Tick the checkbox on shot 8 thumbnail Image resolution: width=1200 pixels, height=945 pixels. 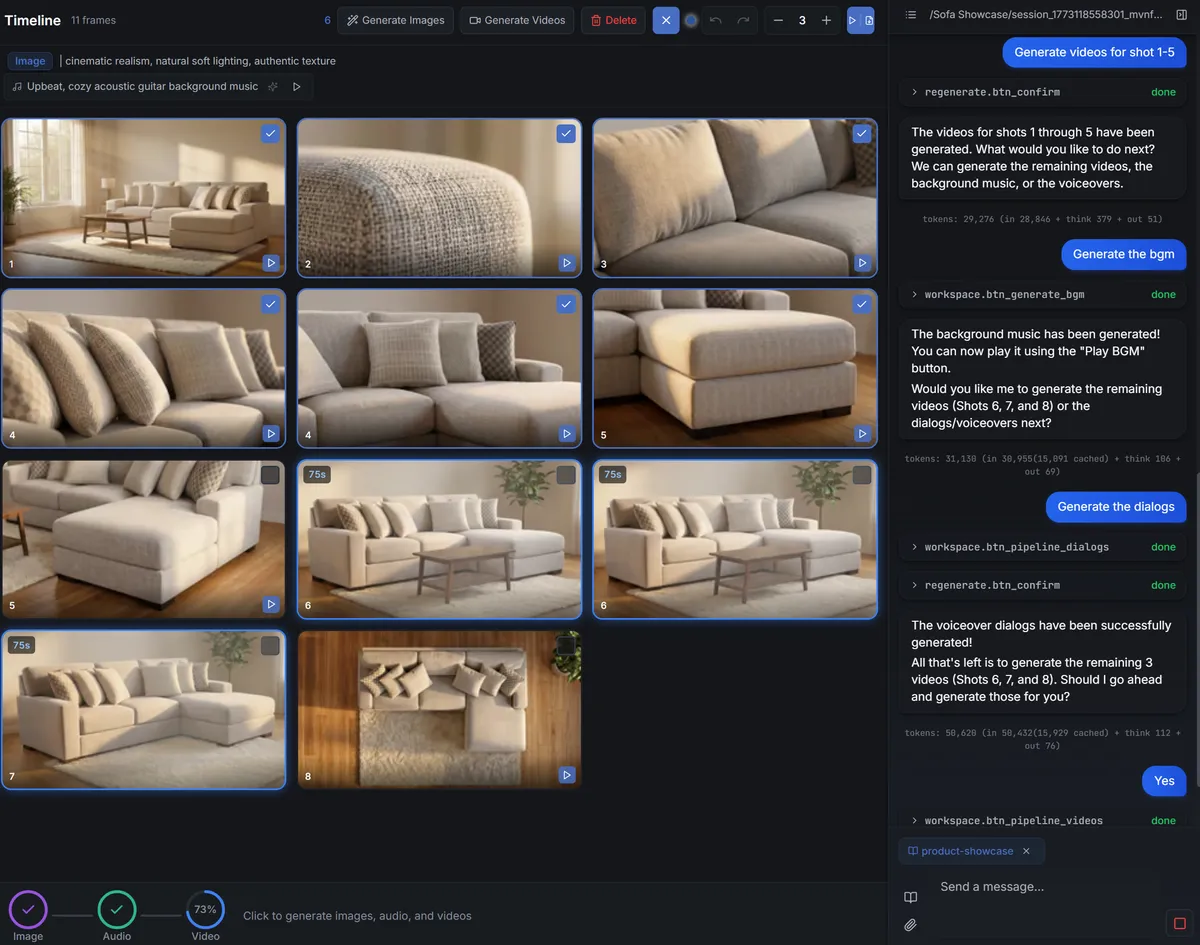coord(566,646)
